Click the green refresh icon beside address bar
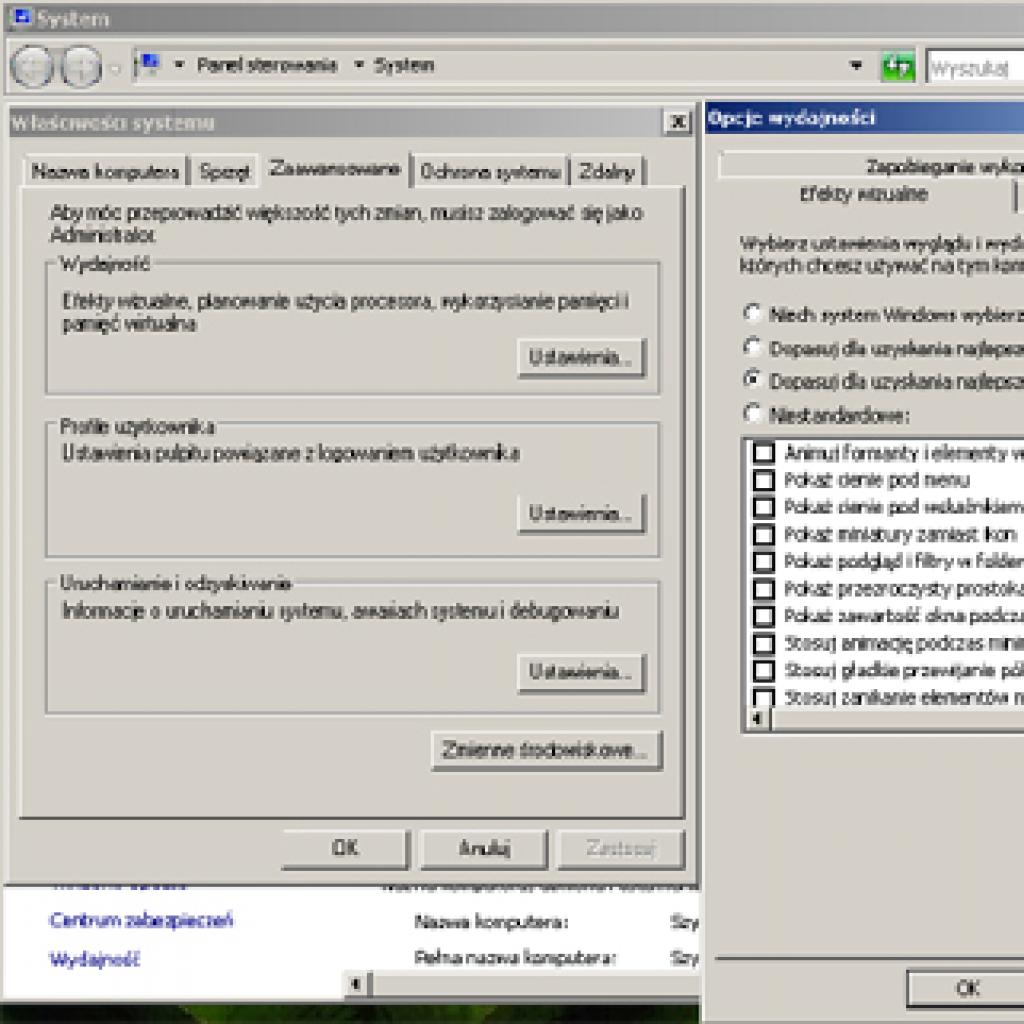 coord(898,67)
